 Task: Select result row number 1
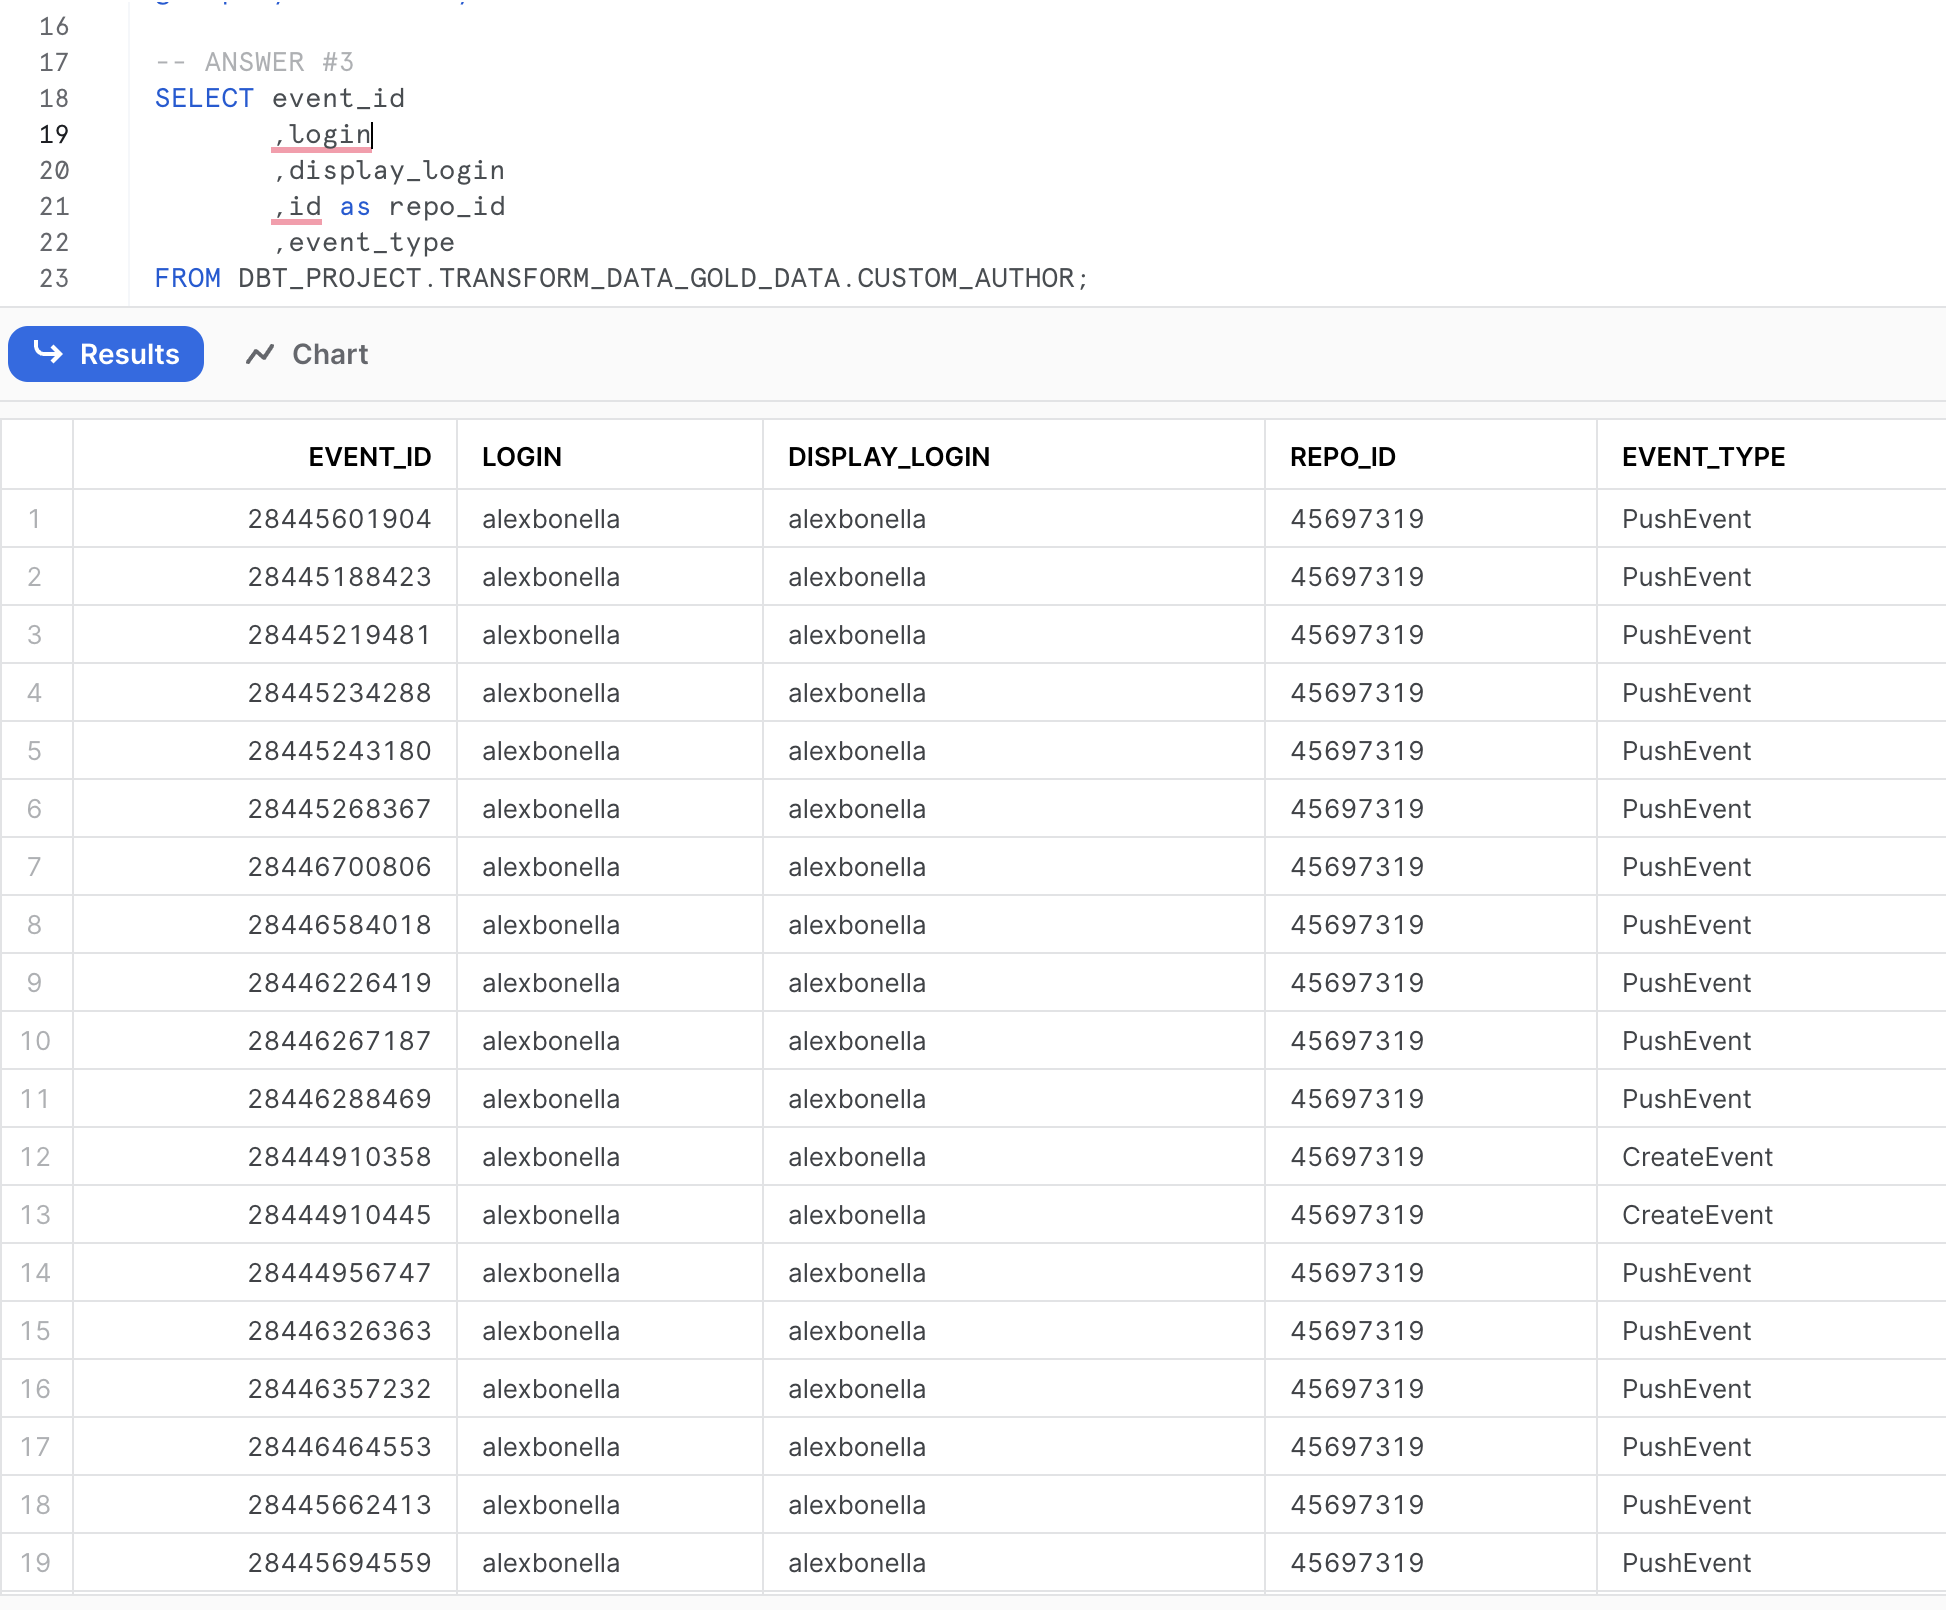click(35, 519)
